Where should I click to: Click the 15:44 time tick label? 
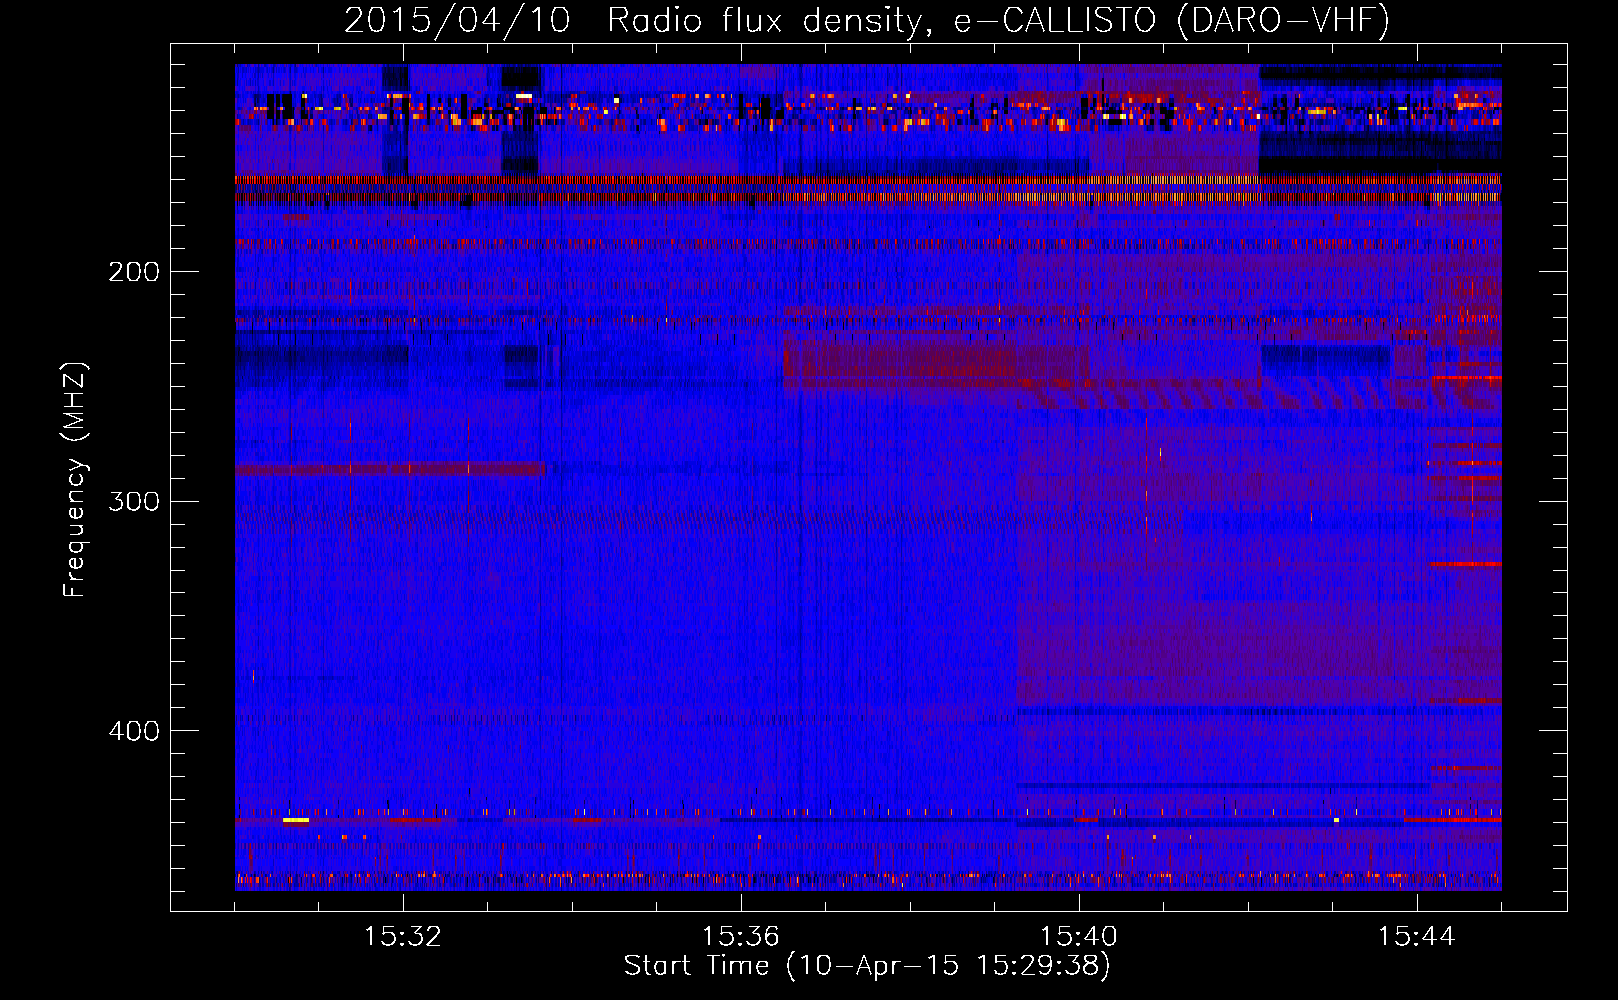click(1417, 937)
